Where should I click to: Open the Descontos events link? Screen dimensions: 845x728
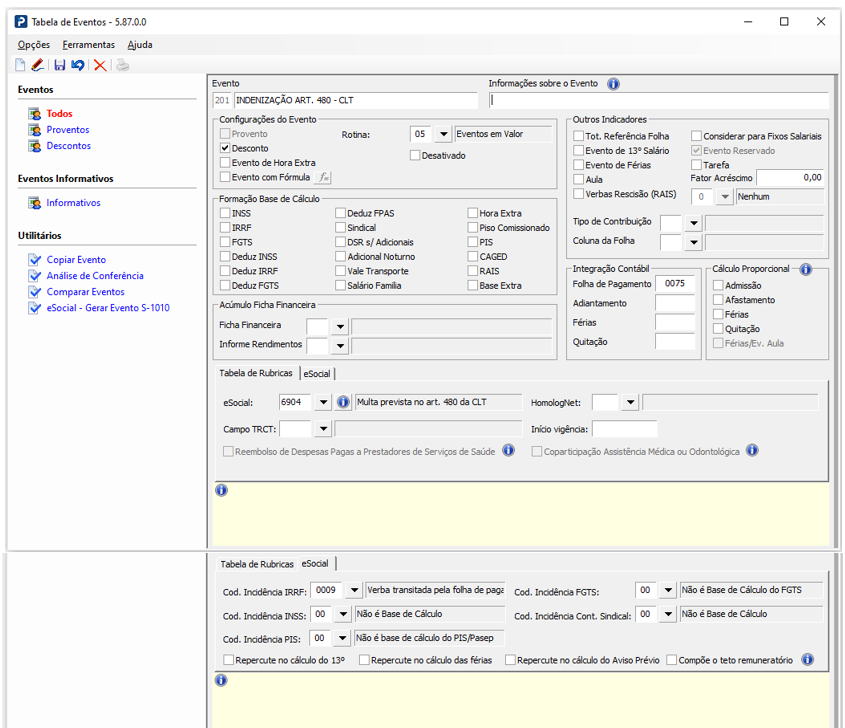click(68, 146)
